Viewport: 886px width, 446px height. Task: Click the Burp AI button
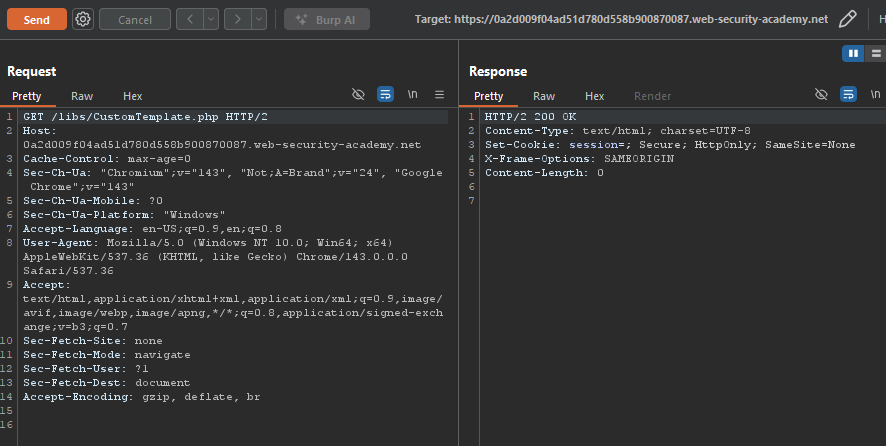(x=327, y=19)
